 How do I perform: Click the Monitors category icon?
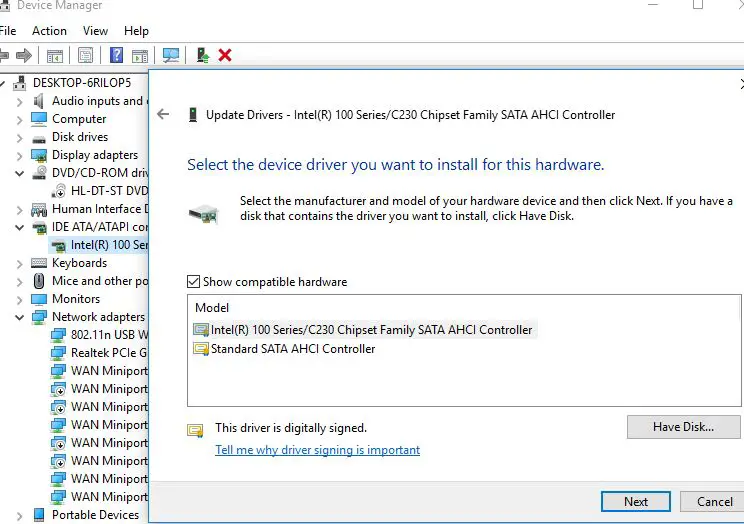tap(39, 299)
